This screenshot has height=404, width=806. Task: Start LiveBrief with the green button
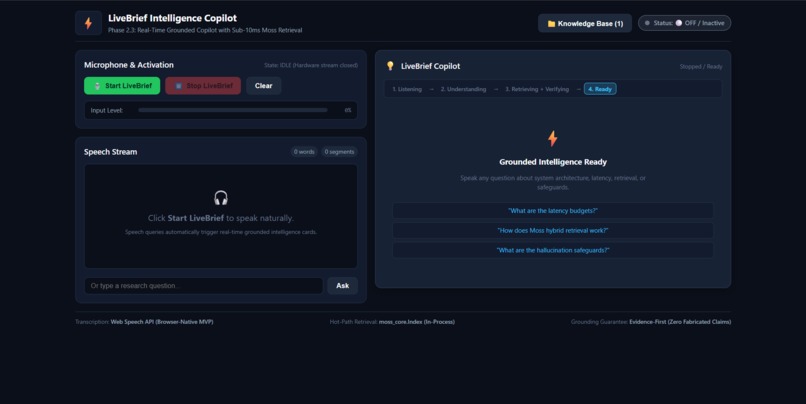[x=122, y=86]
